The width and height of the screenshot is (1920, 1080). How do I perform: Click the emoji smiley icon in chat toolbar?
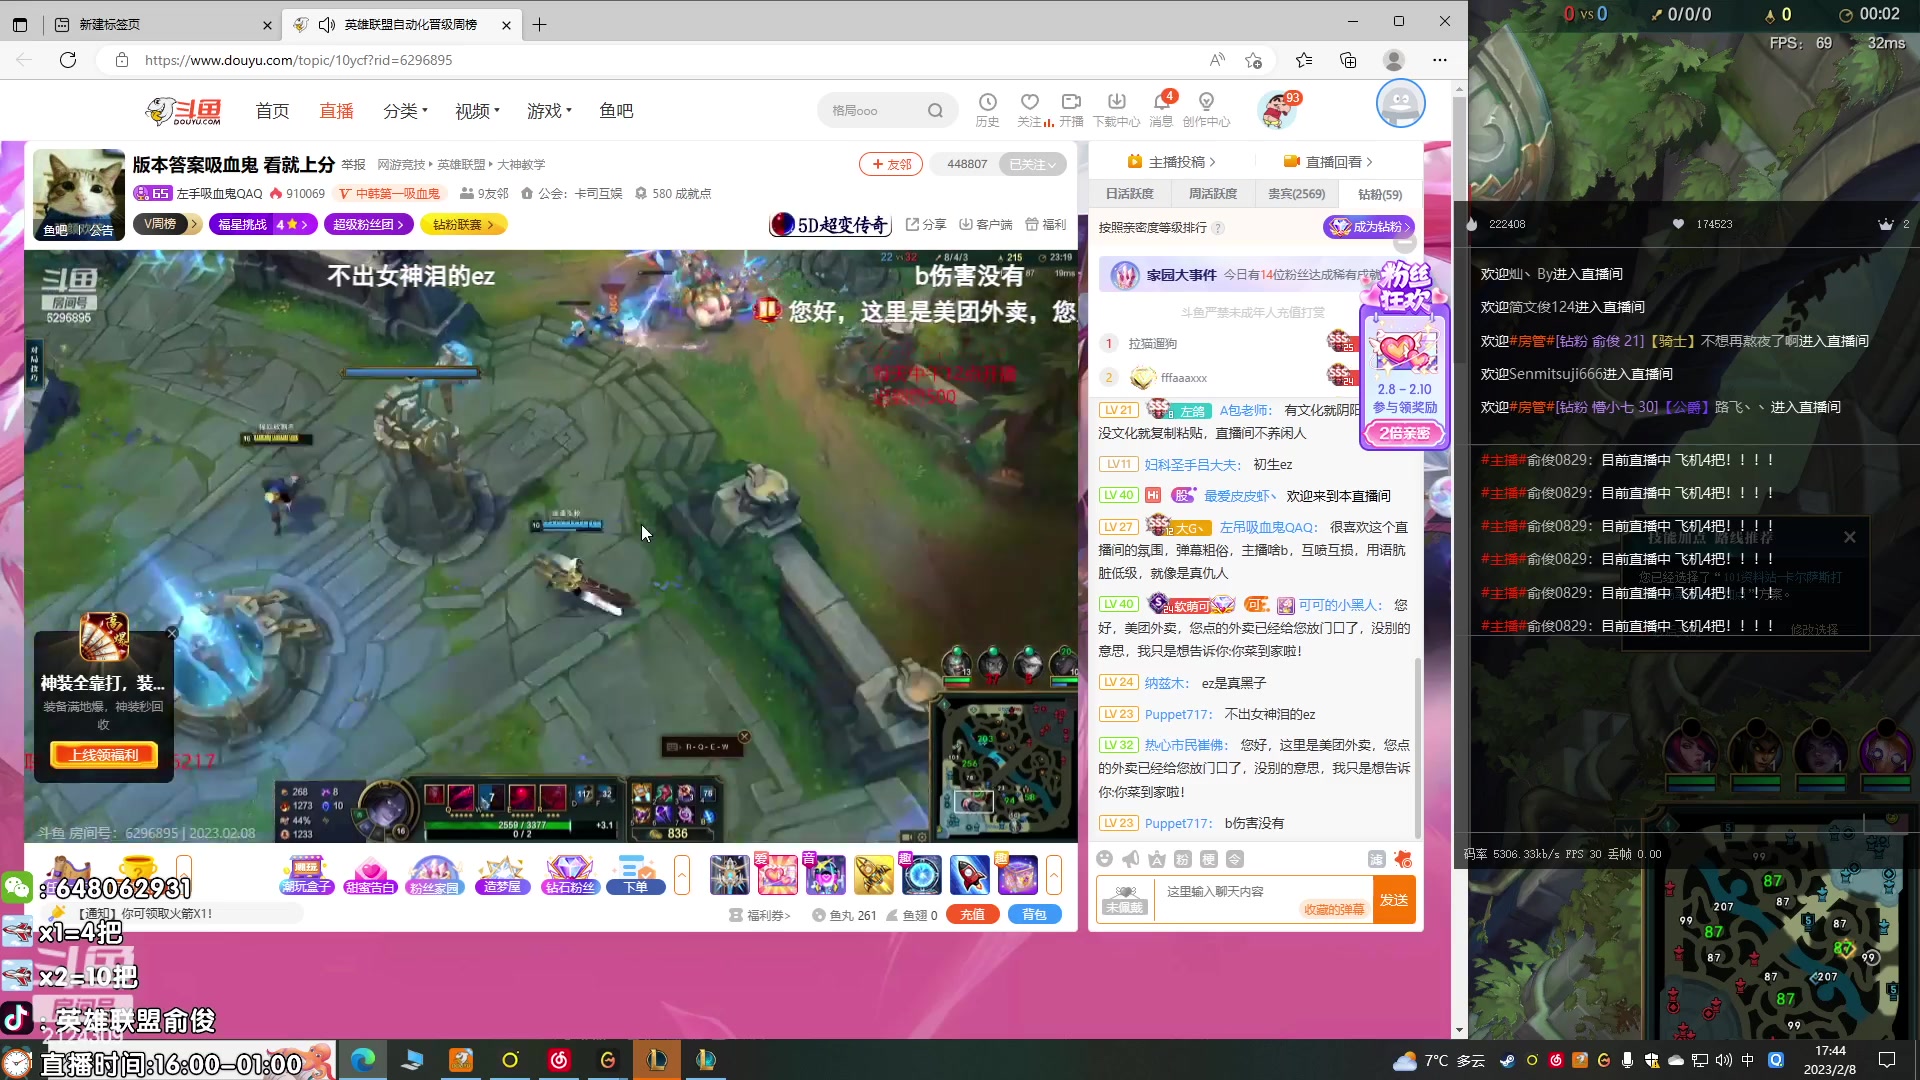1104,859
